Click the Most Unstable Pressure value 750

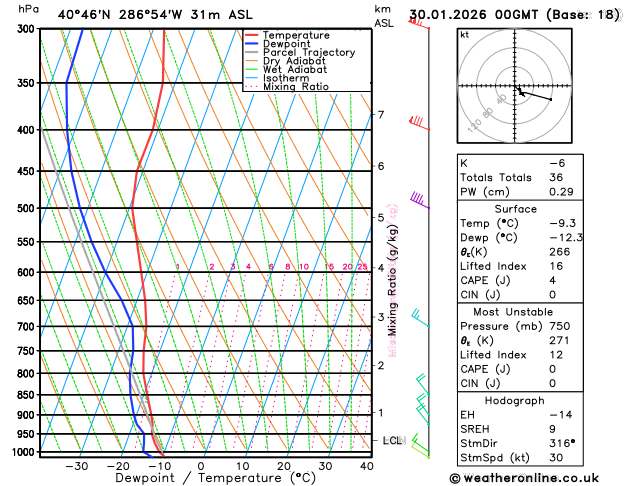coord(560,326)
